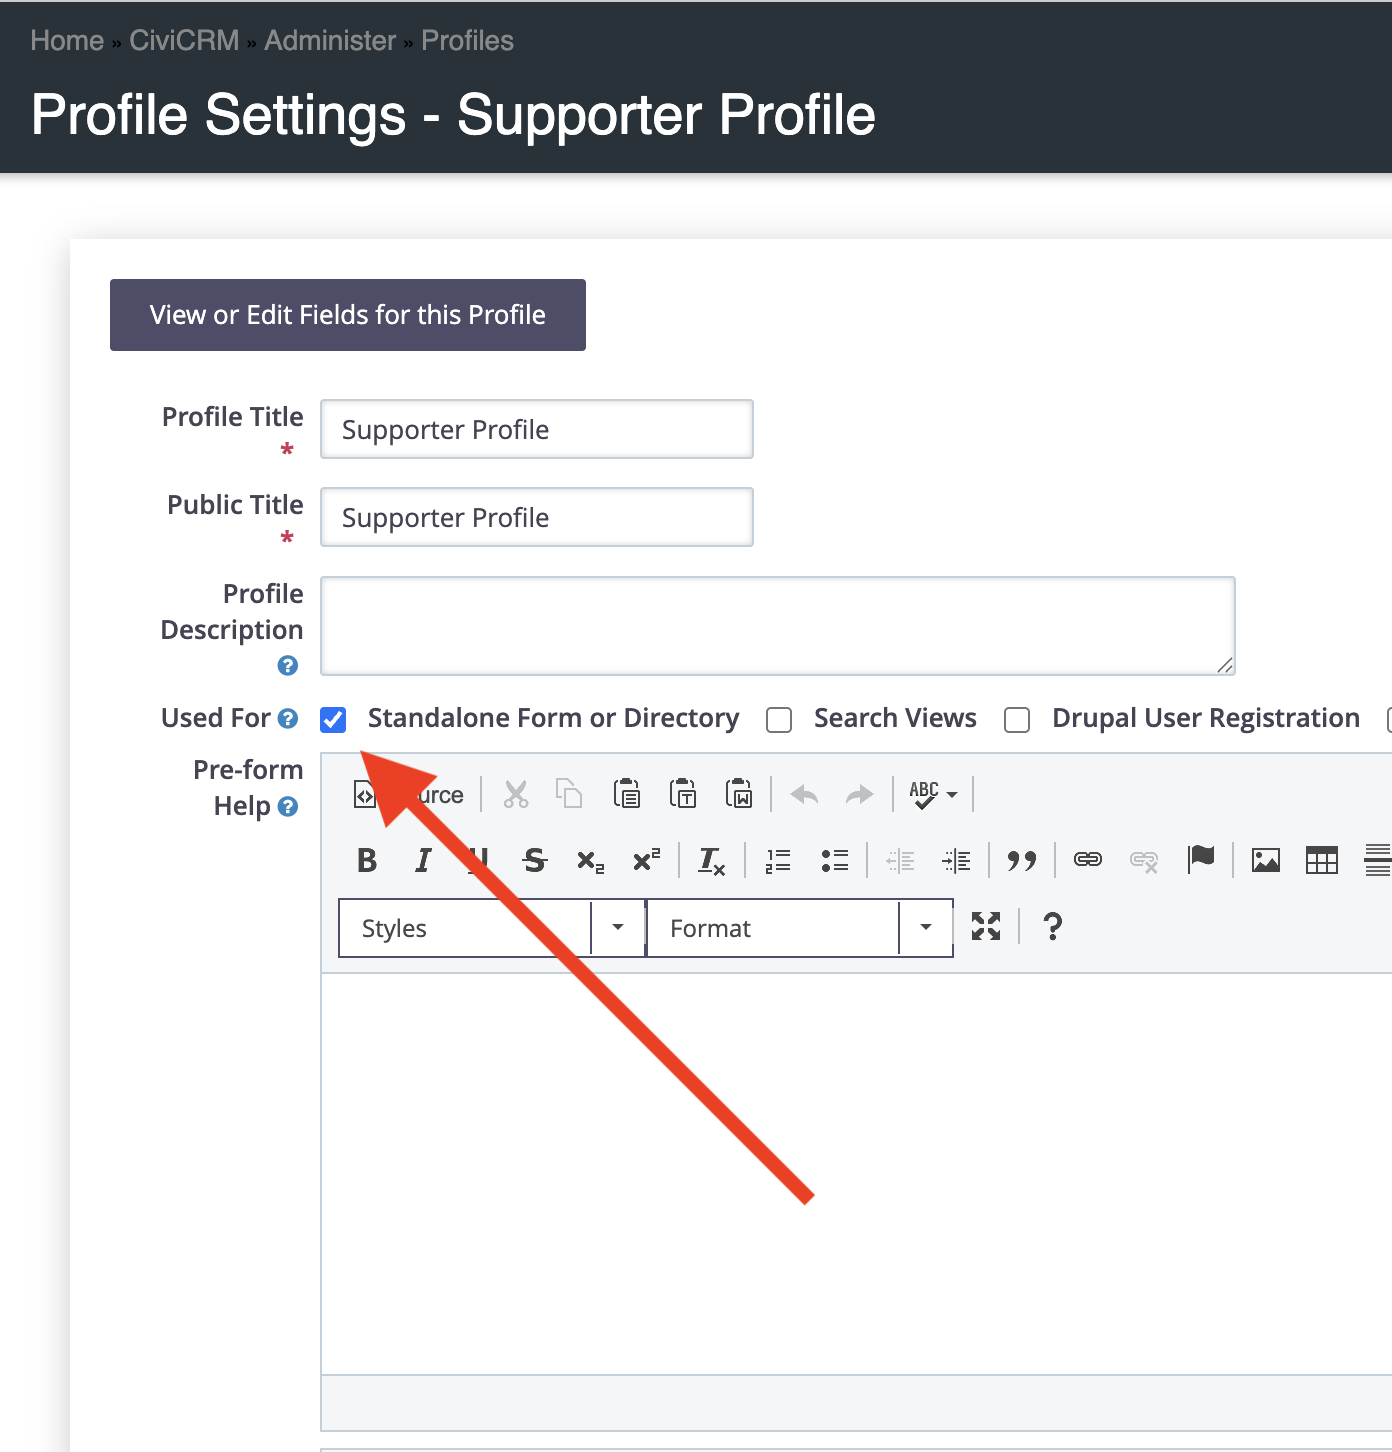Navigate to Profiles breadcrumb link
Screen dimensions: 1392x1452
(467, 41)
